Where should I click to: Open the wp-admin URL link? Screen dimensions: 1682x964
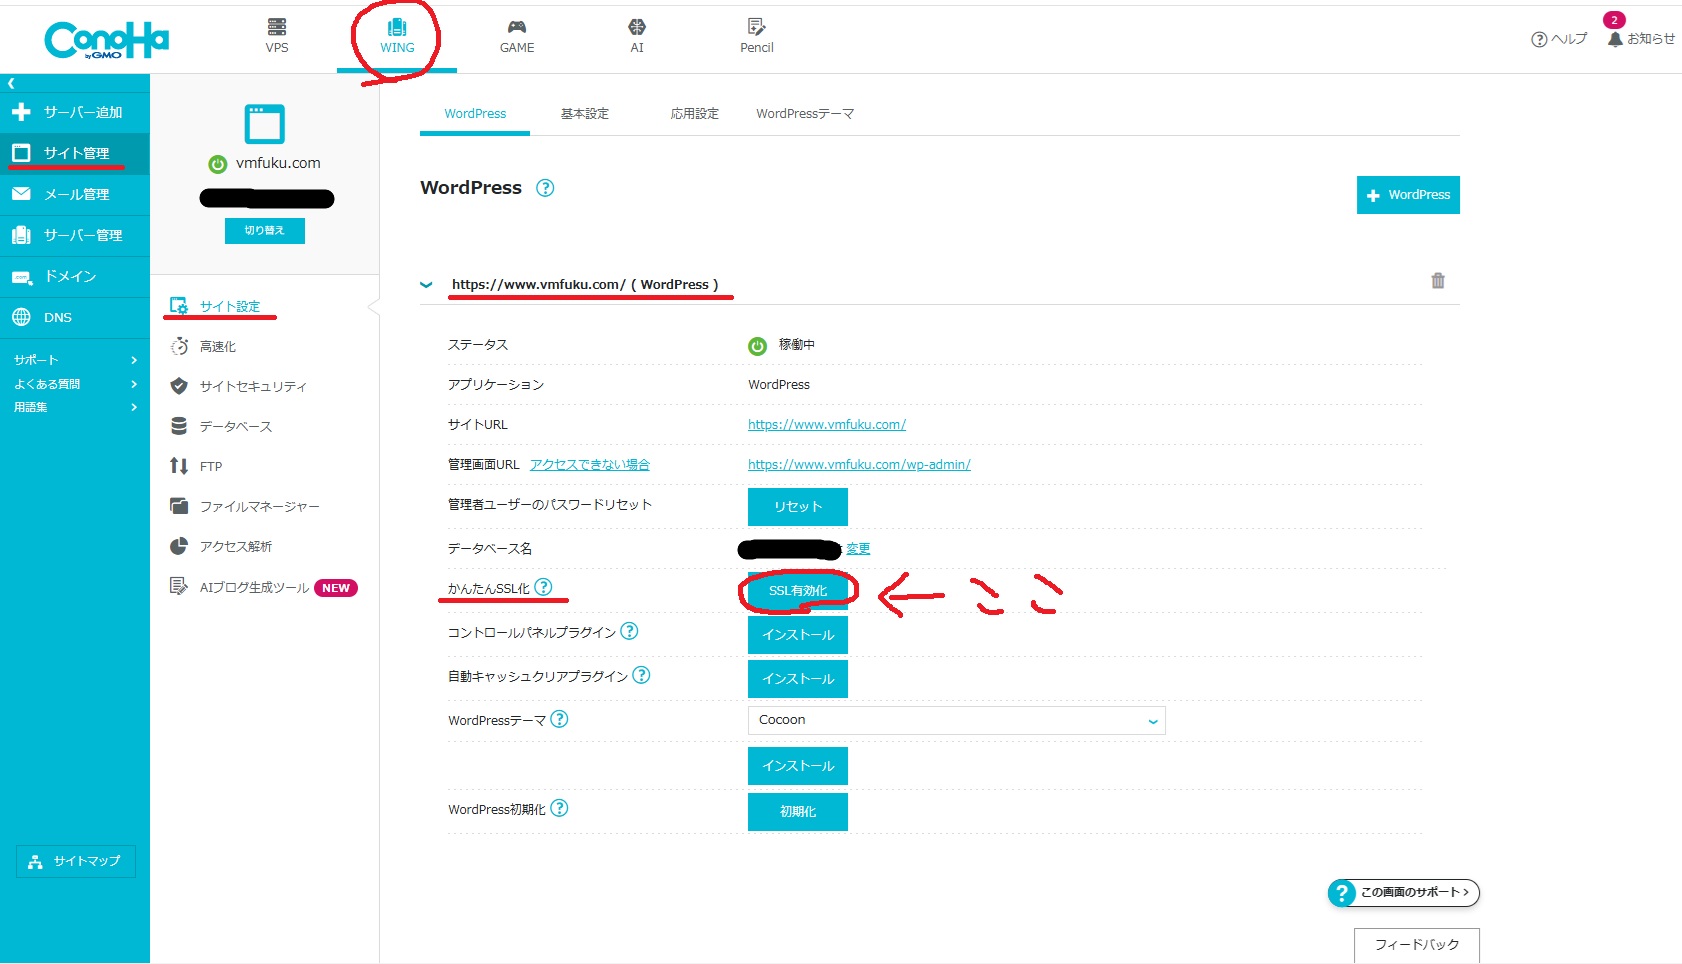[859, 465]
